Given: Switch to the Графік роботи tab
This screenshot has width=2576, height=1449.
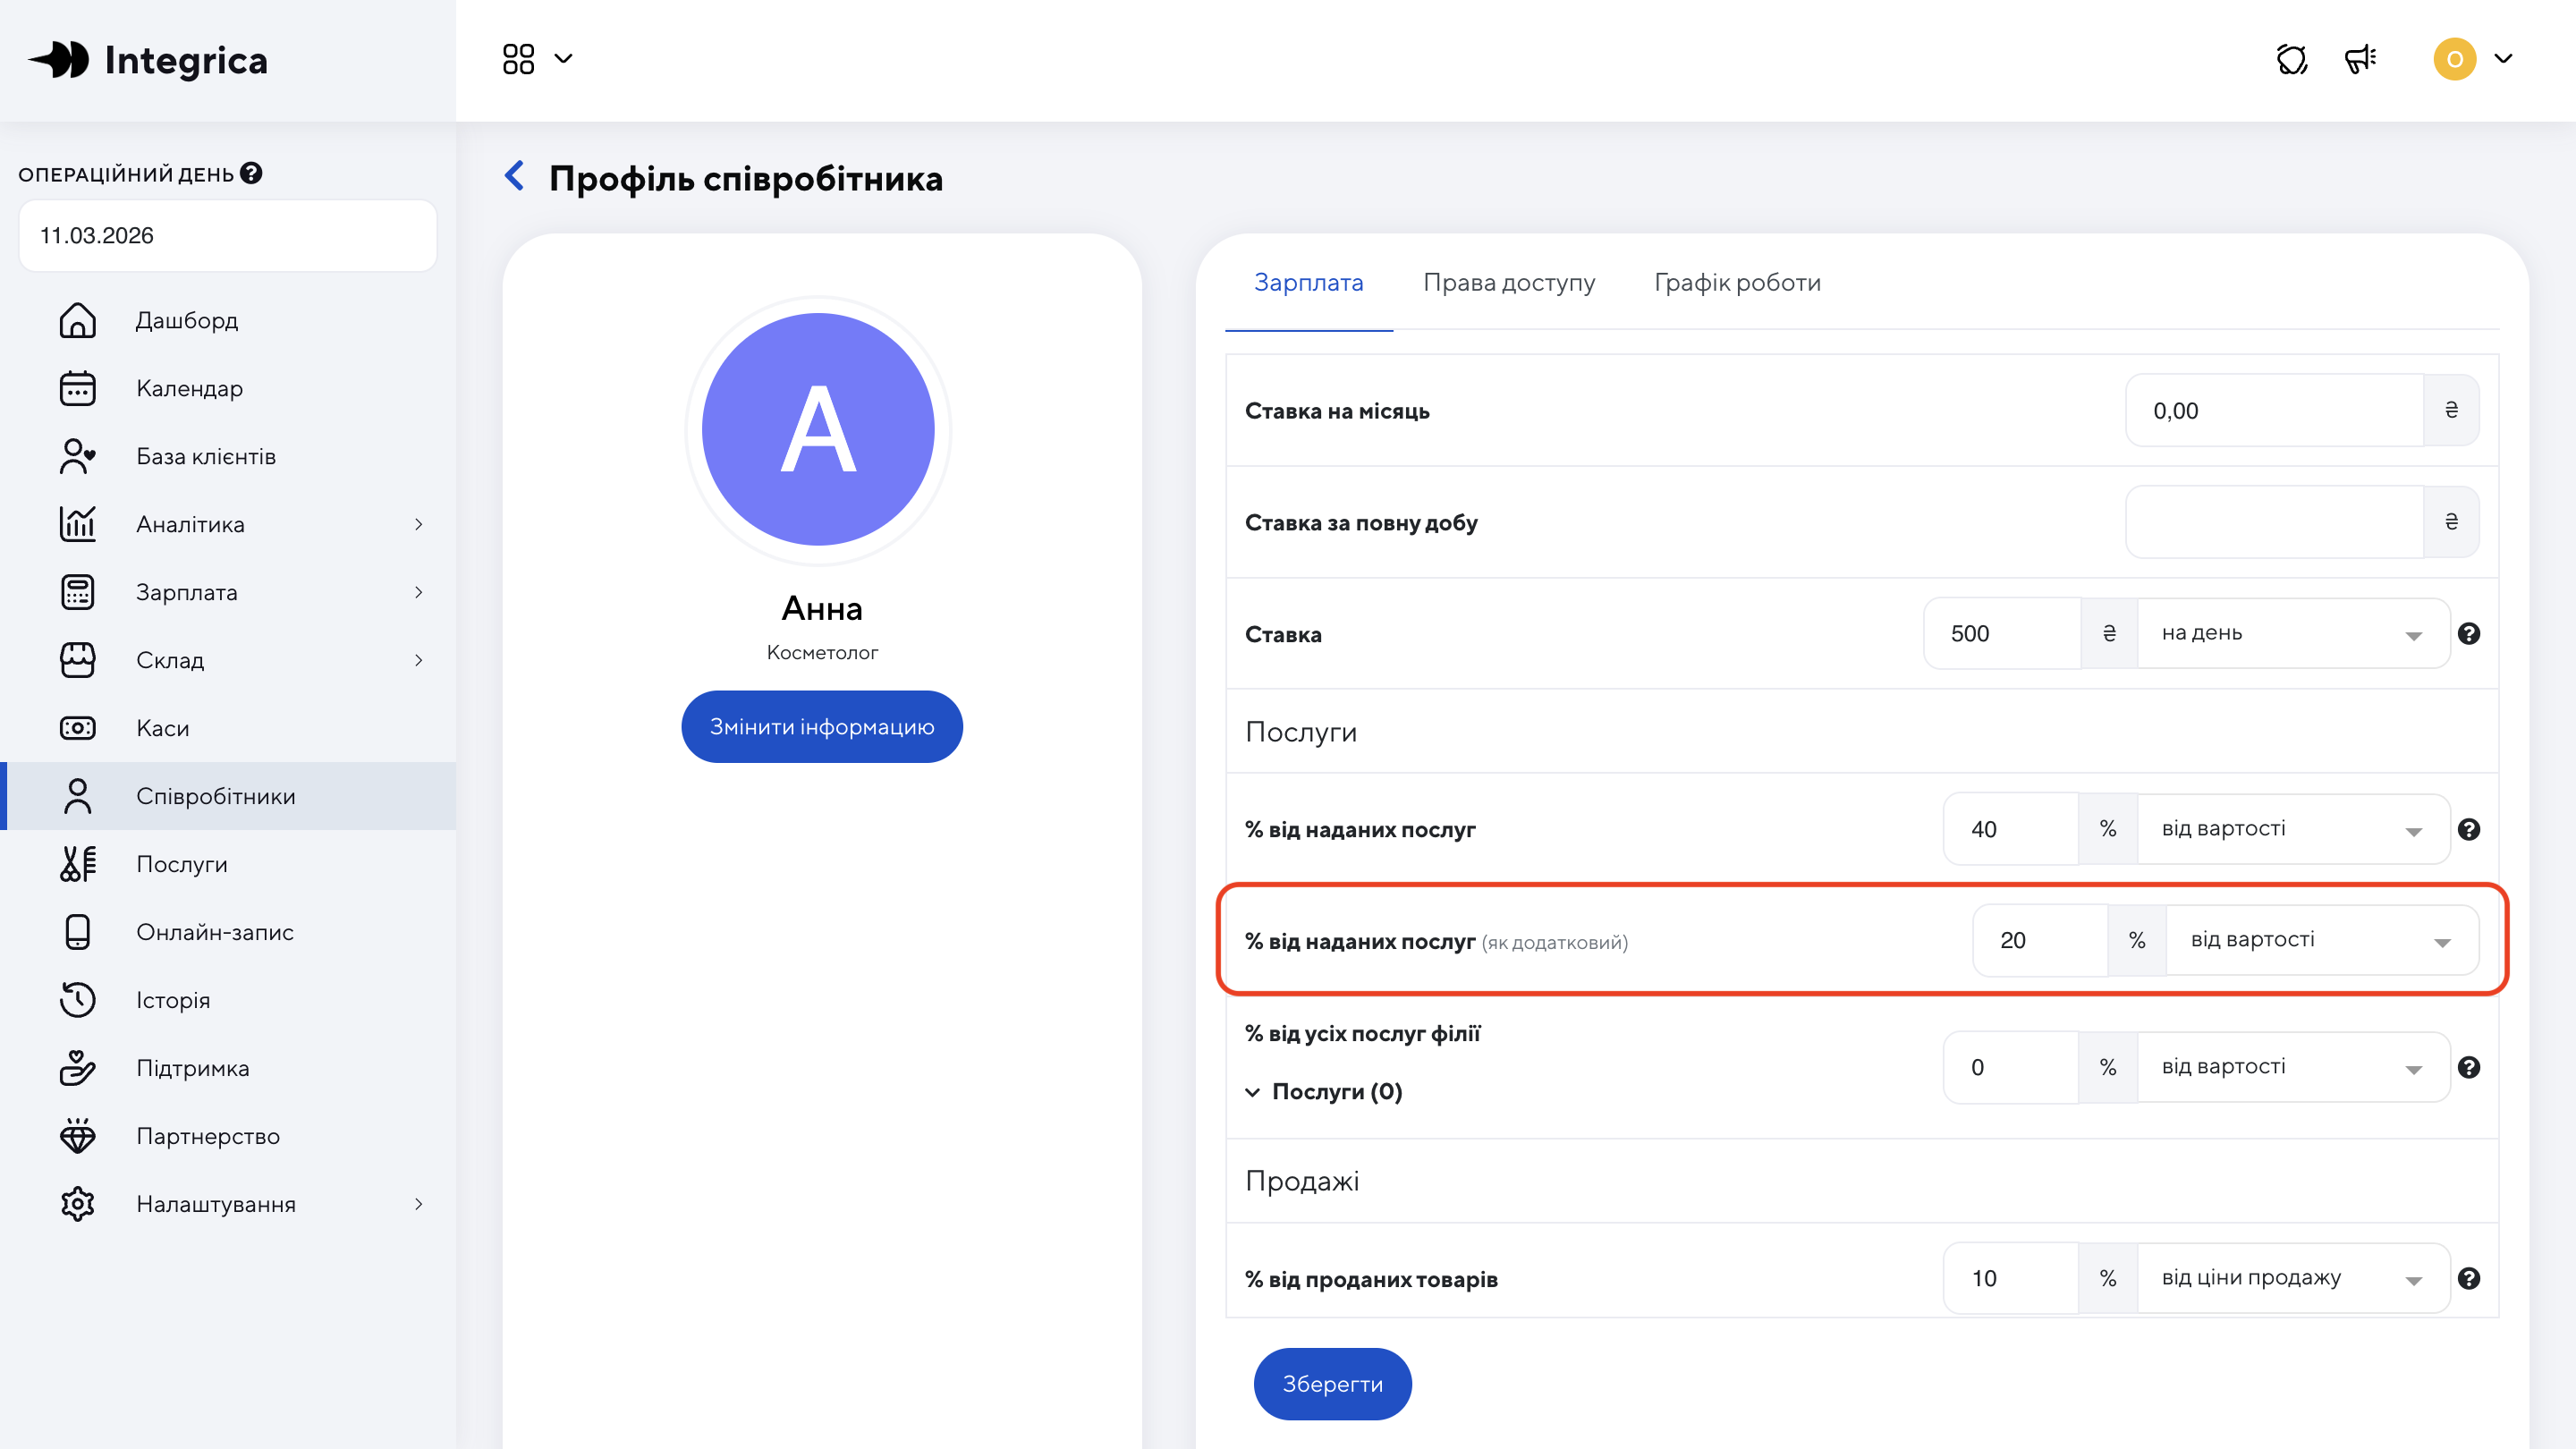Looking at the screenshot, I should point(1737,283).
